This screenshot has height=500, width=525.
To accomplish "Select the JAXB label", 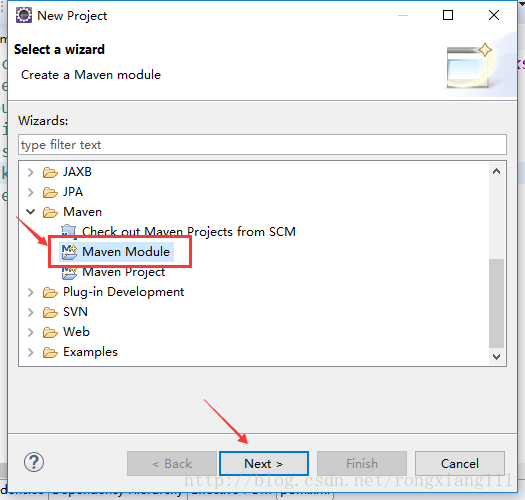I will [x=77, y=172].
